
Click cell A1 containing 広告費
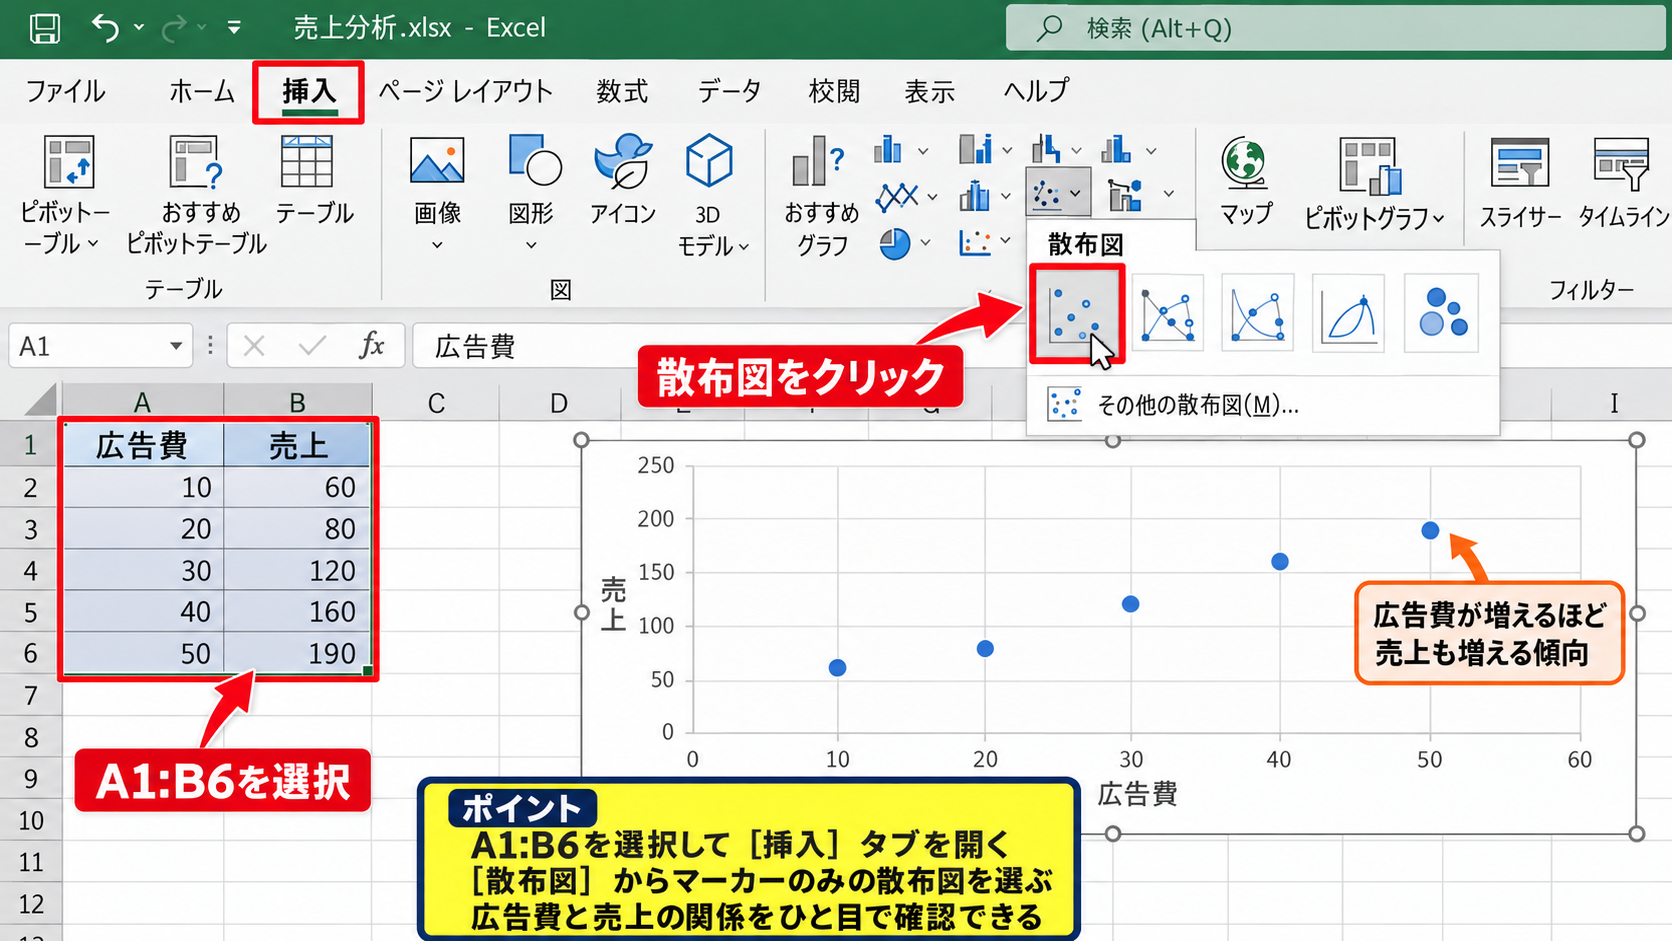(142, 445)
